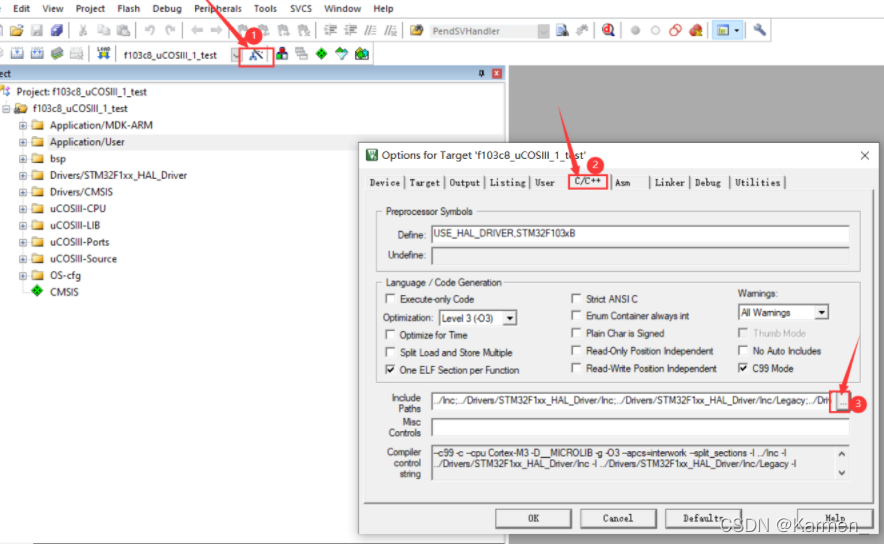Enable Split Load and Store Multiple

[x=390, y=352]
